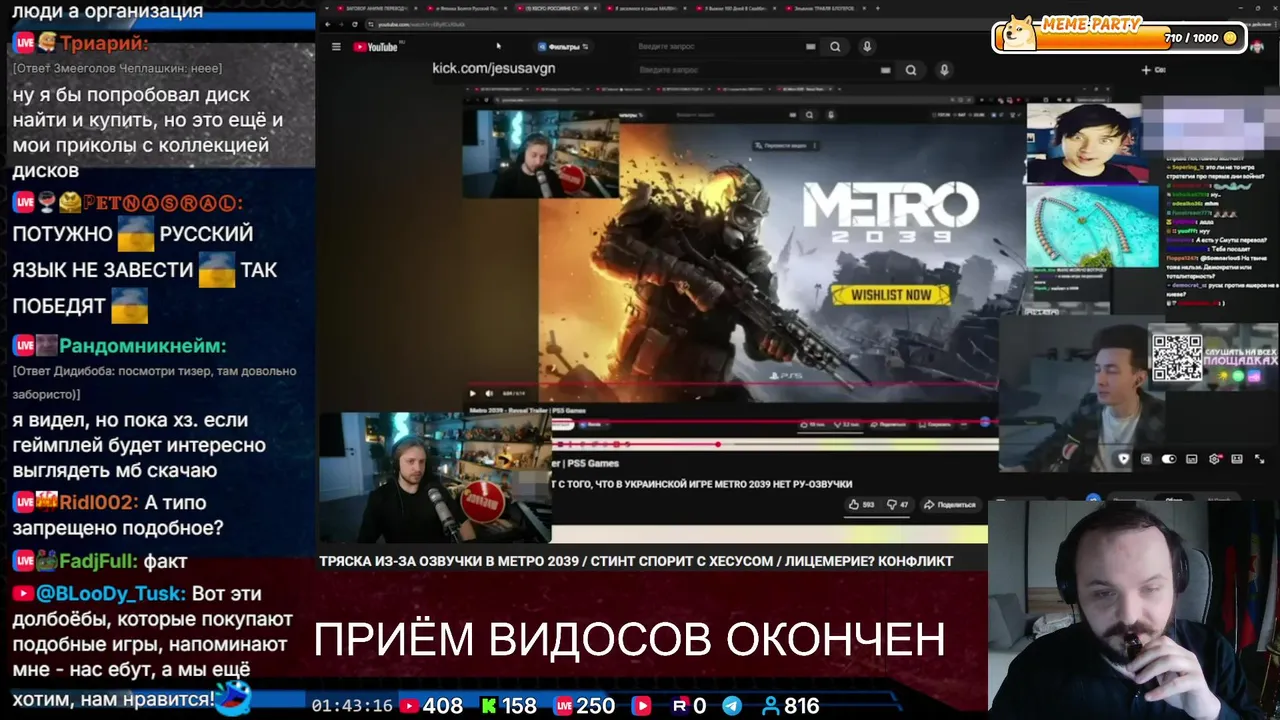Click the upper magnifier search icon
The width and height of the screenshot is (1280, 720).
[835, 47]
